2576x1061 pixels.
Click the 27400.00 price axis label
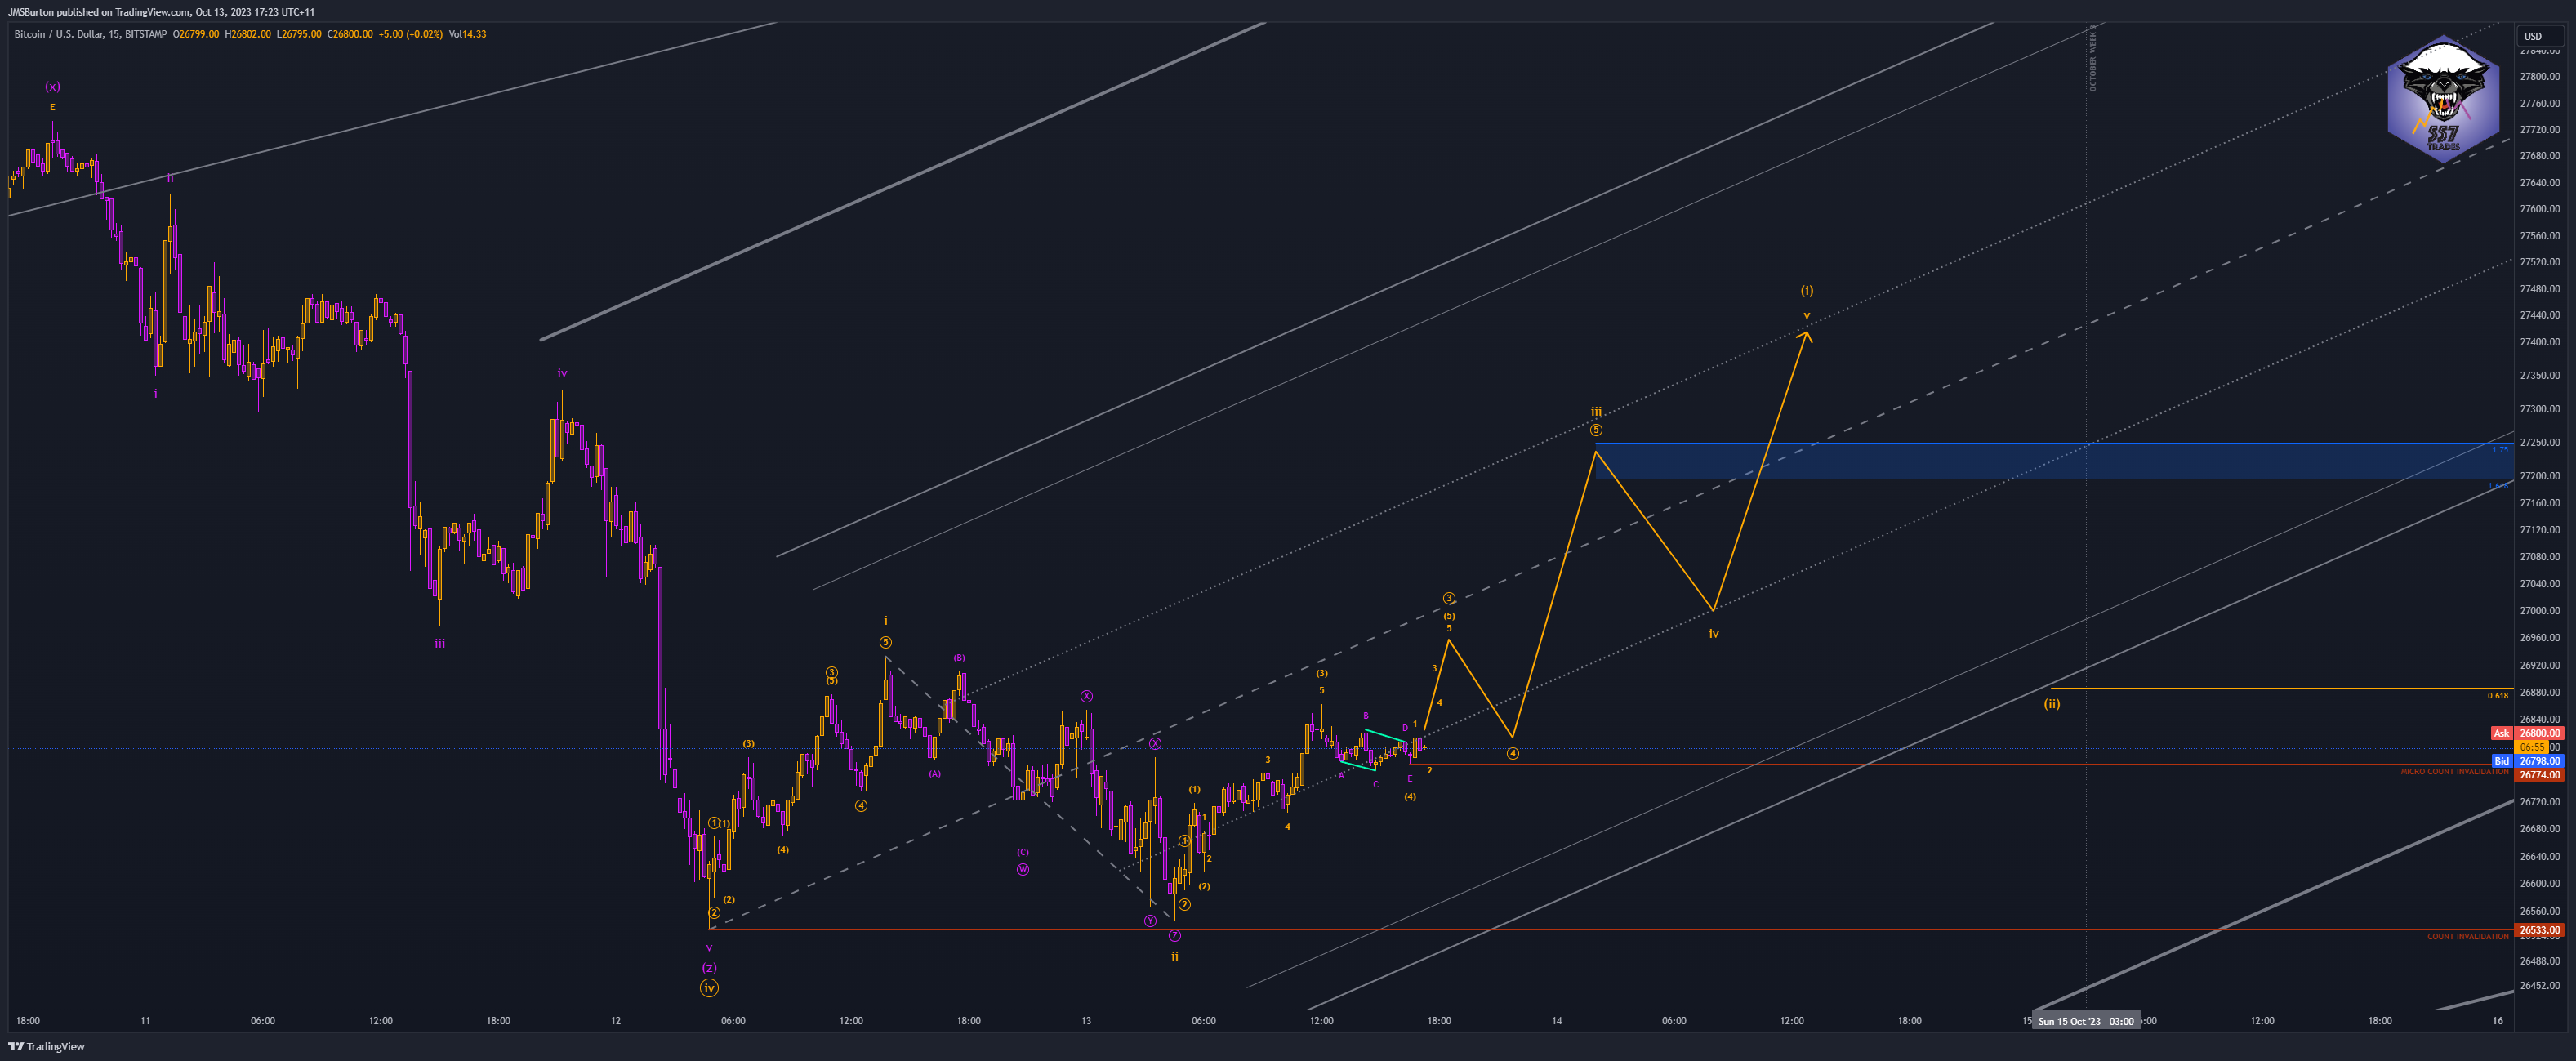pos(2540,342)
